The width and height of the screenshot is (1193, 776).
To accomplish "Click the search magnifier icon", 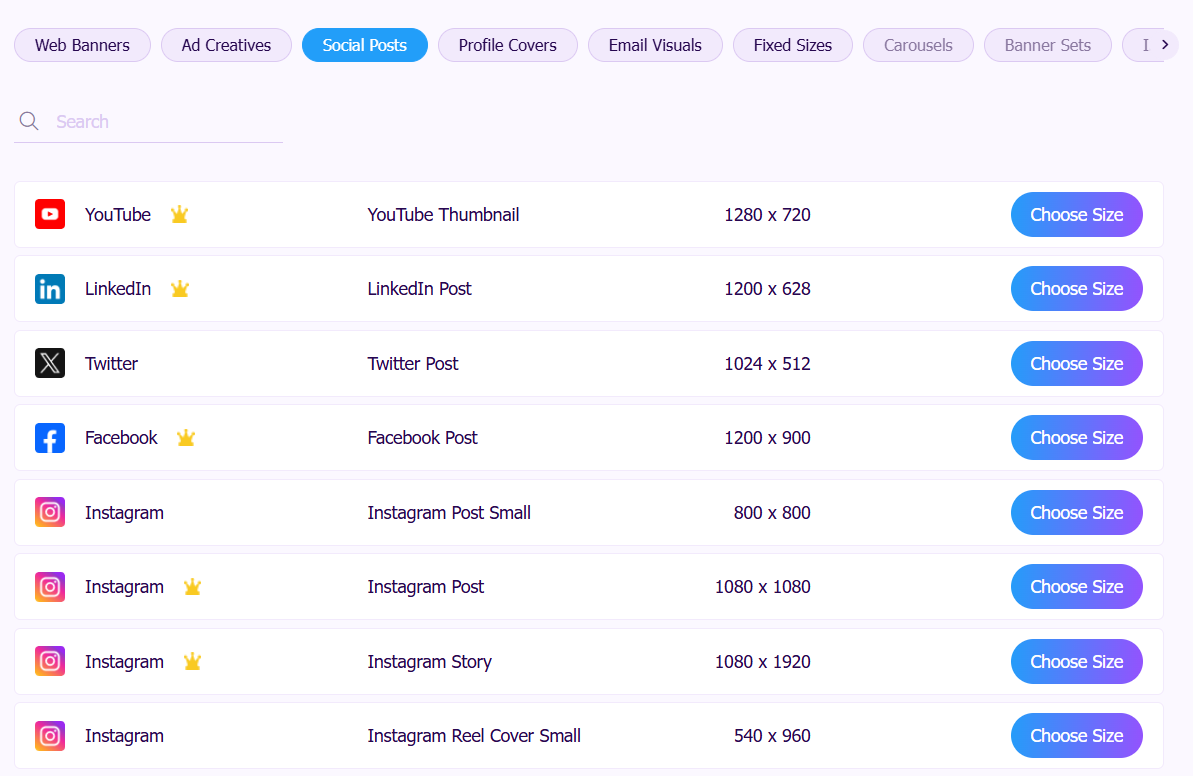I will [x=29, y=121].
